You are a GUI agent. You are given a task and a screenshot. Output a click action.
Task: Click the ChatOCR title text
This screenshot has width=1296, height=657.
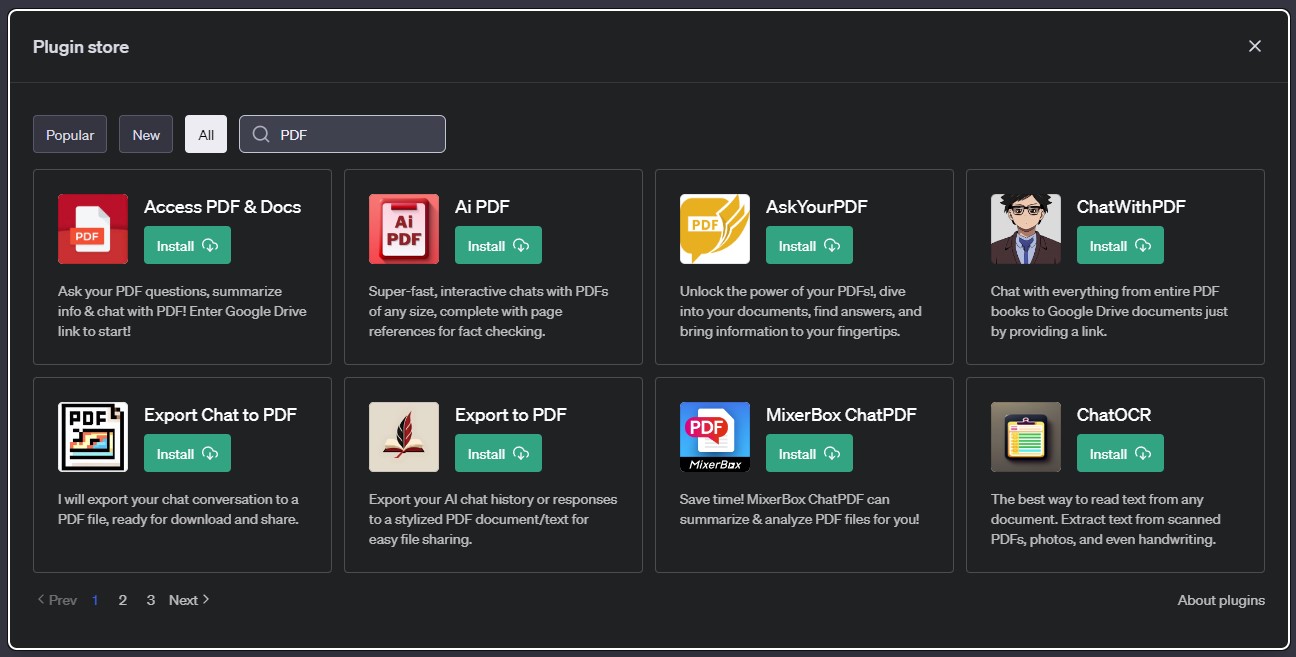1114,415
